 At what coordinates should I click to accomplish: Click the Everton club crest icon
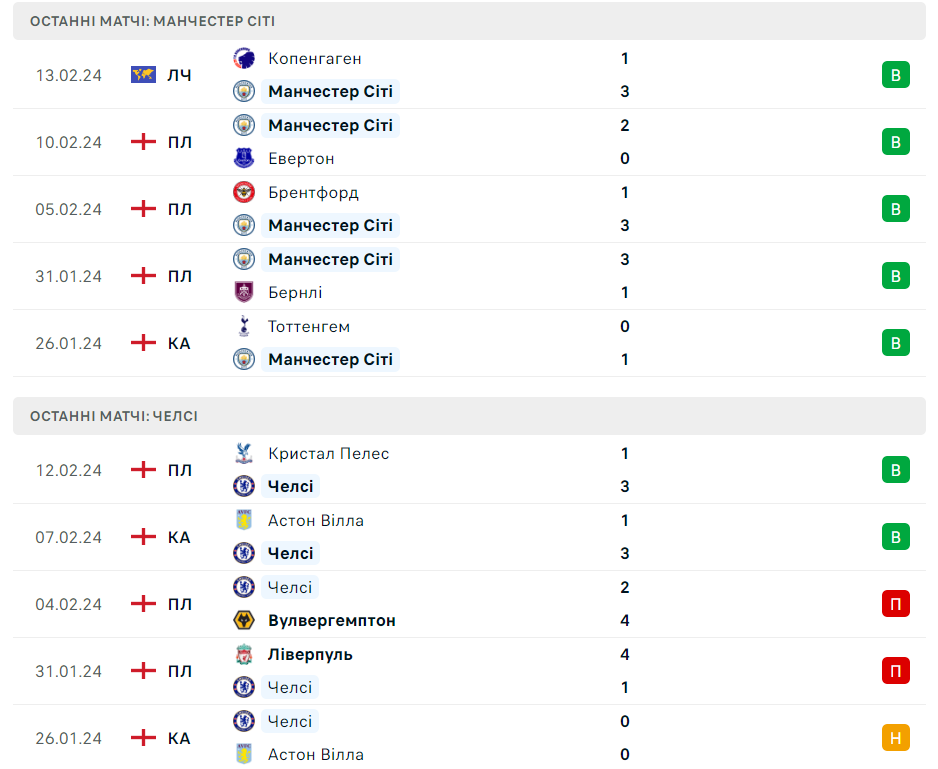(244, 158)
